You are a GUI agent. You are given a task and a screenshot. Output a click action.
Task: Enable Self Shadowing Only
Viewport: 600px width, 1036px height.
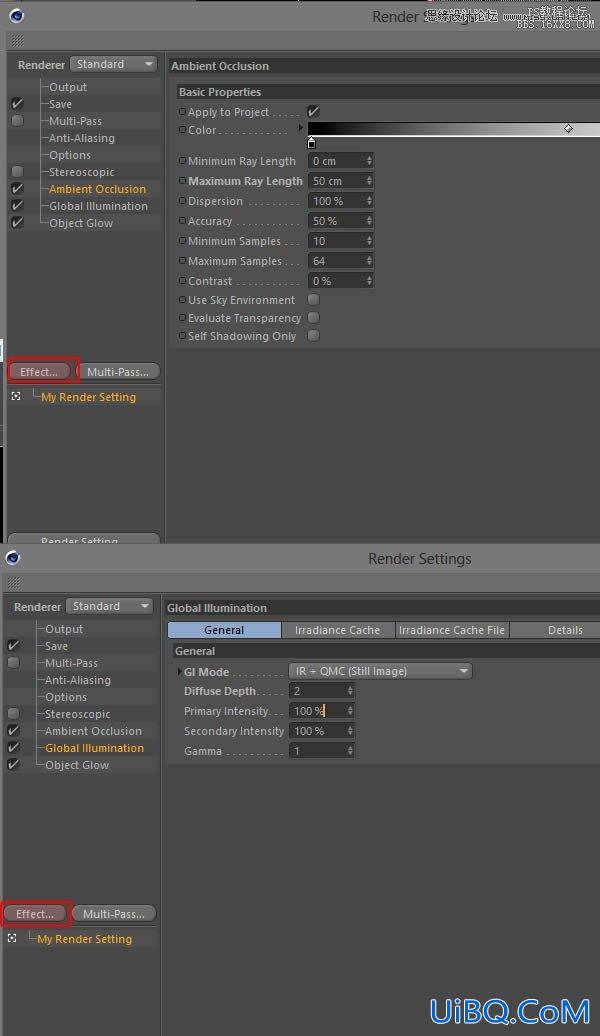tap(313, 336)
